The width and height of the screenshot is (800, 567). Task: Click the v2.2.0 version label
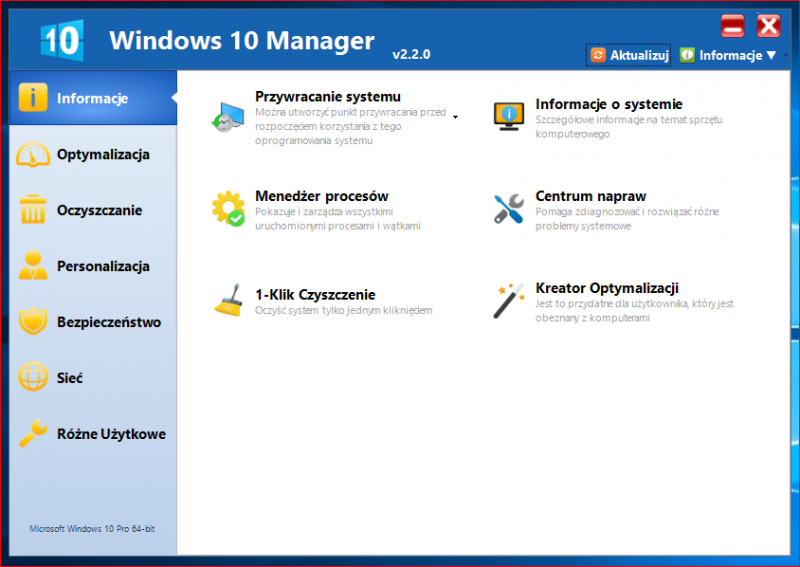click(x=411, y=54)
